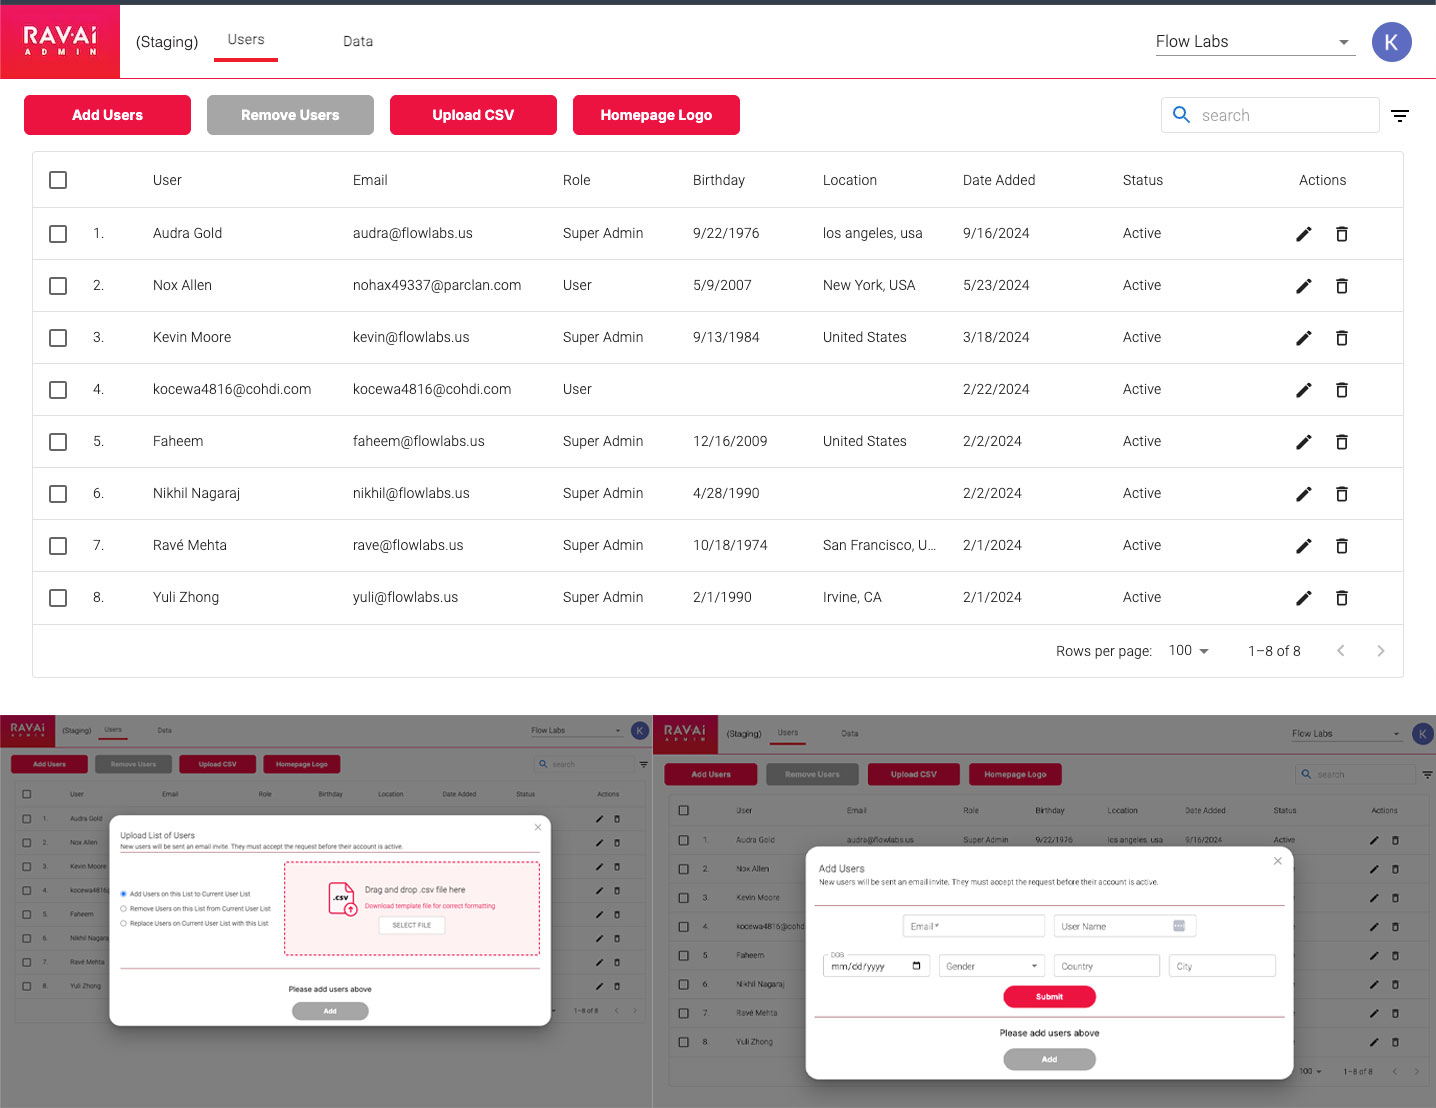Viewport: 1436px width, 1108px height.
Task: Open the Flow Labs organization dropdown
Action: [1254, 42]
